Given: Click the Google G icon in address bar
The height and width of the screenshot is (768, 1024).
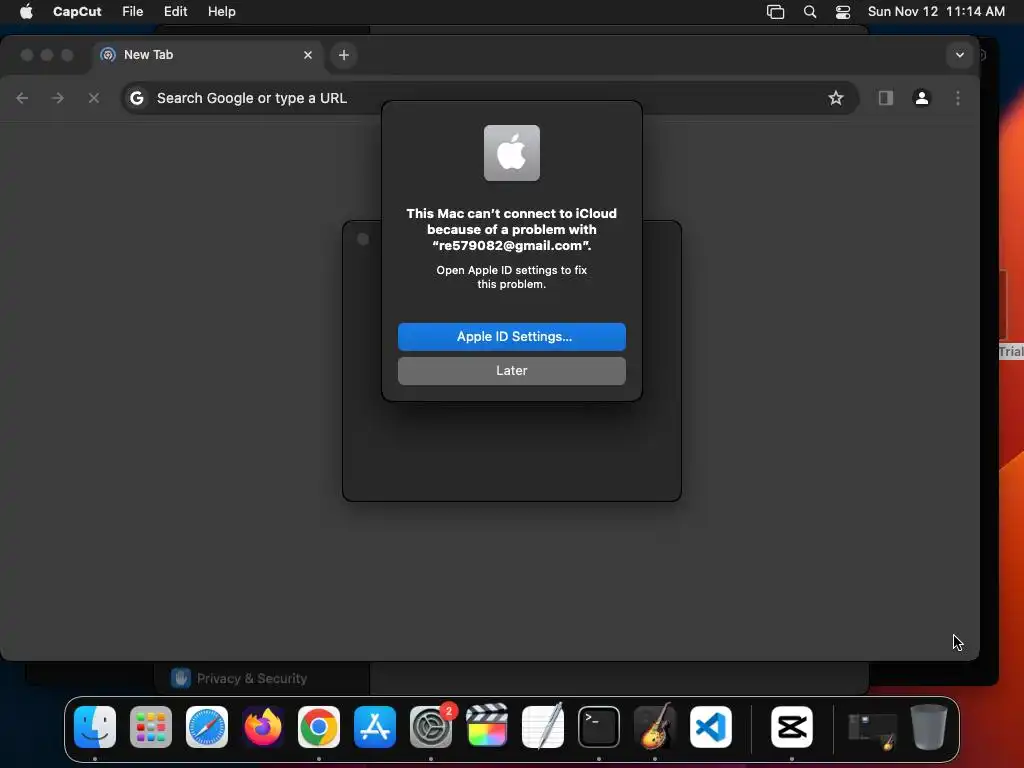Looking at the screenshot, I should 136,98.
